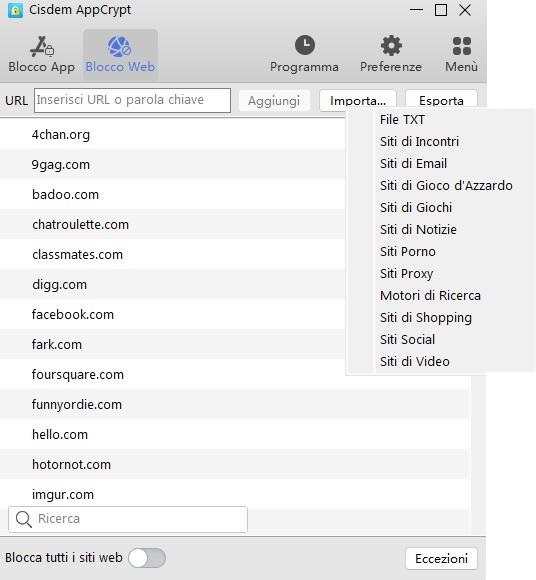
Task: Select Siti Proxy import option
Action: coord(406,273)
